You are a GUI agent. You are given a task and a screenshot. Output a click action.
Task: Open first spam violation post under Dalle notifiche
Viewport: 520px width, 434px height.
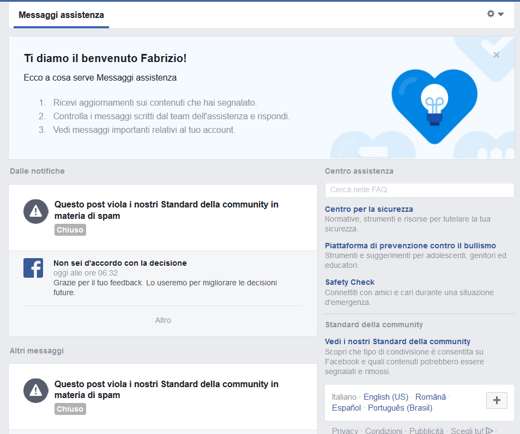click(166, 210)
